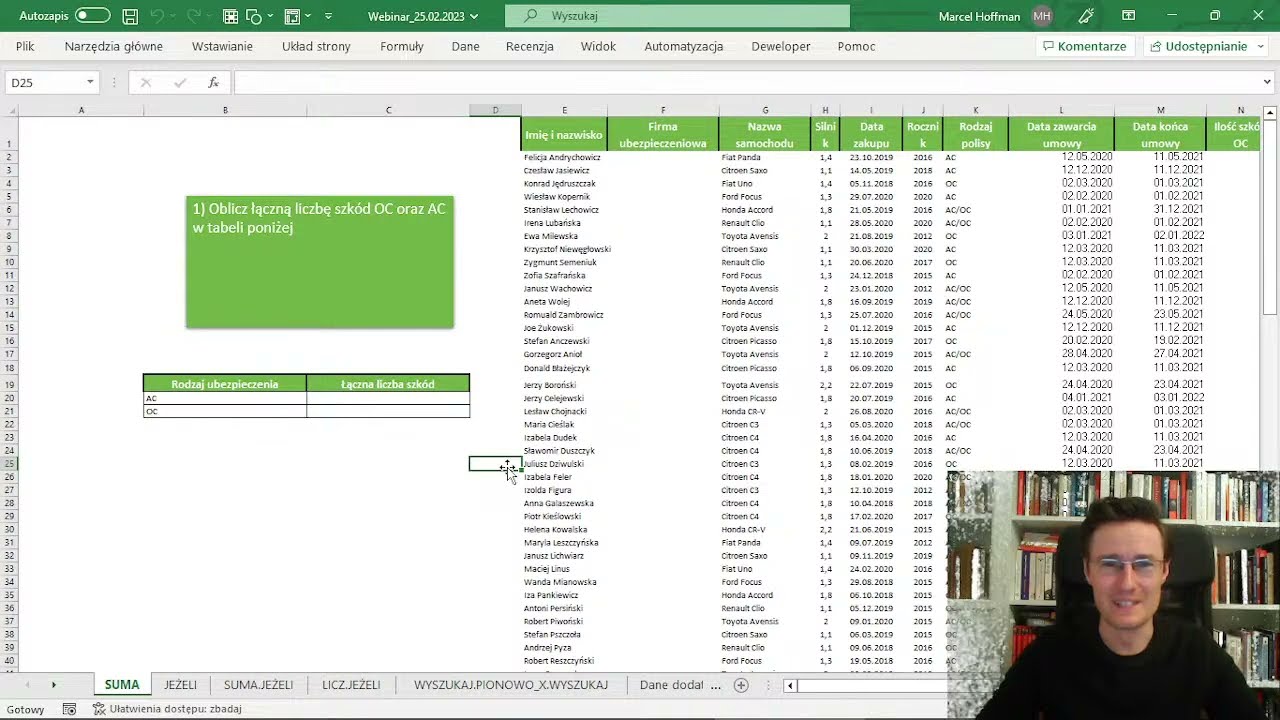Open the Narzędzia główne tab
The height and width of the screenshot is (720, 1280).
pos(114,46)
